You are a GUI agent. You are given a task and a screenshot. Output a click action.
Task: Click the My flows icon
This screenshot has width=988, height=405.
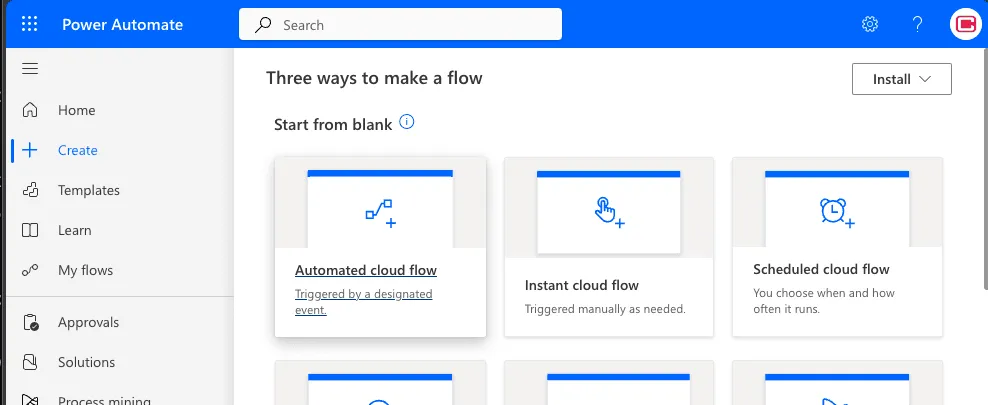(30, 270)
